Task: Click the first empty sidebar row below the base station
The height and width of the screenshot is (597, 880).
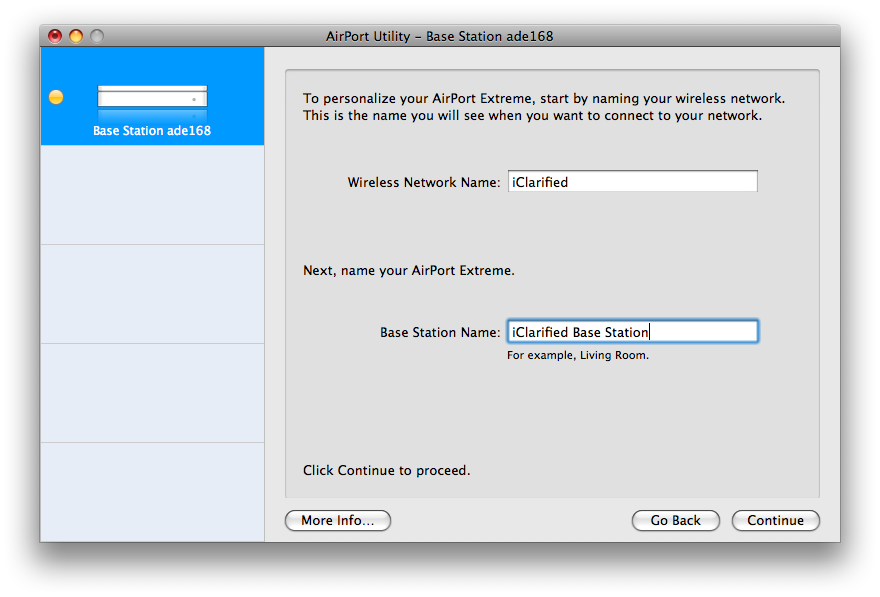Action: coord(152,195)
